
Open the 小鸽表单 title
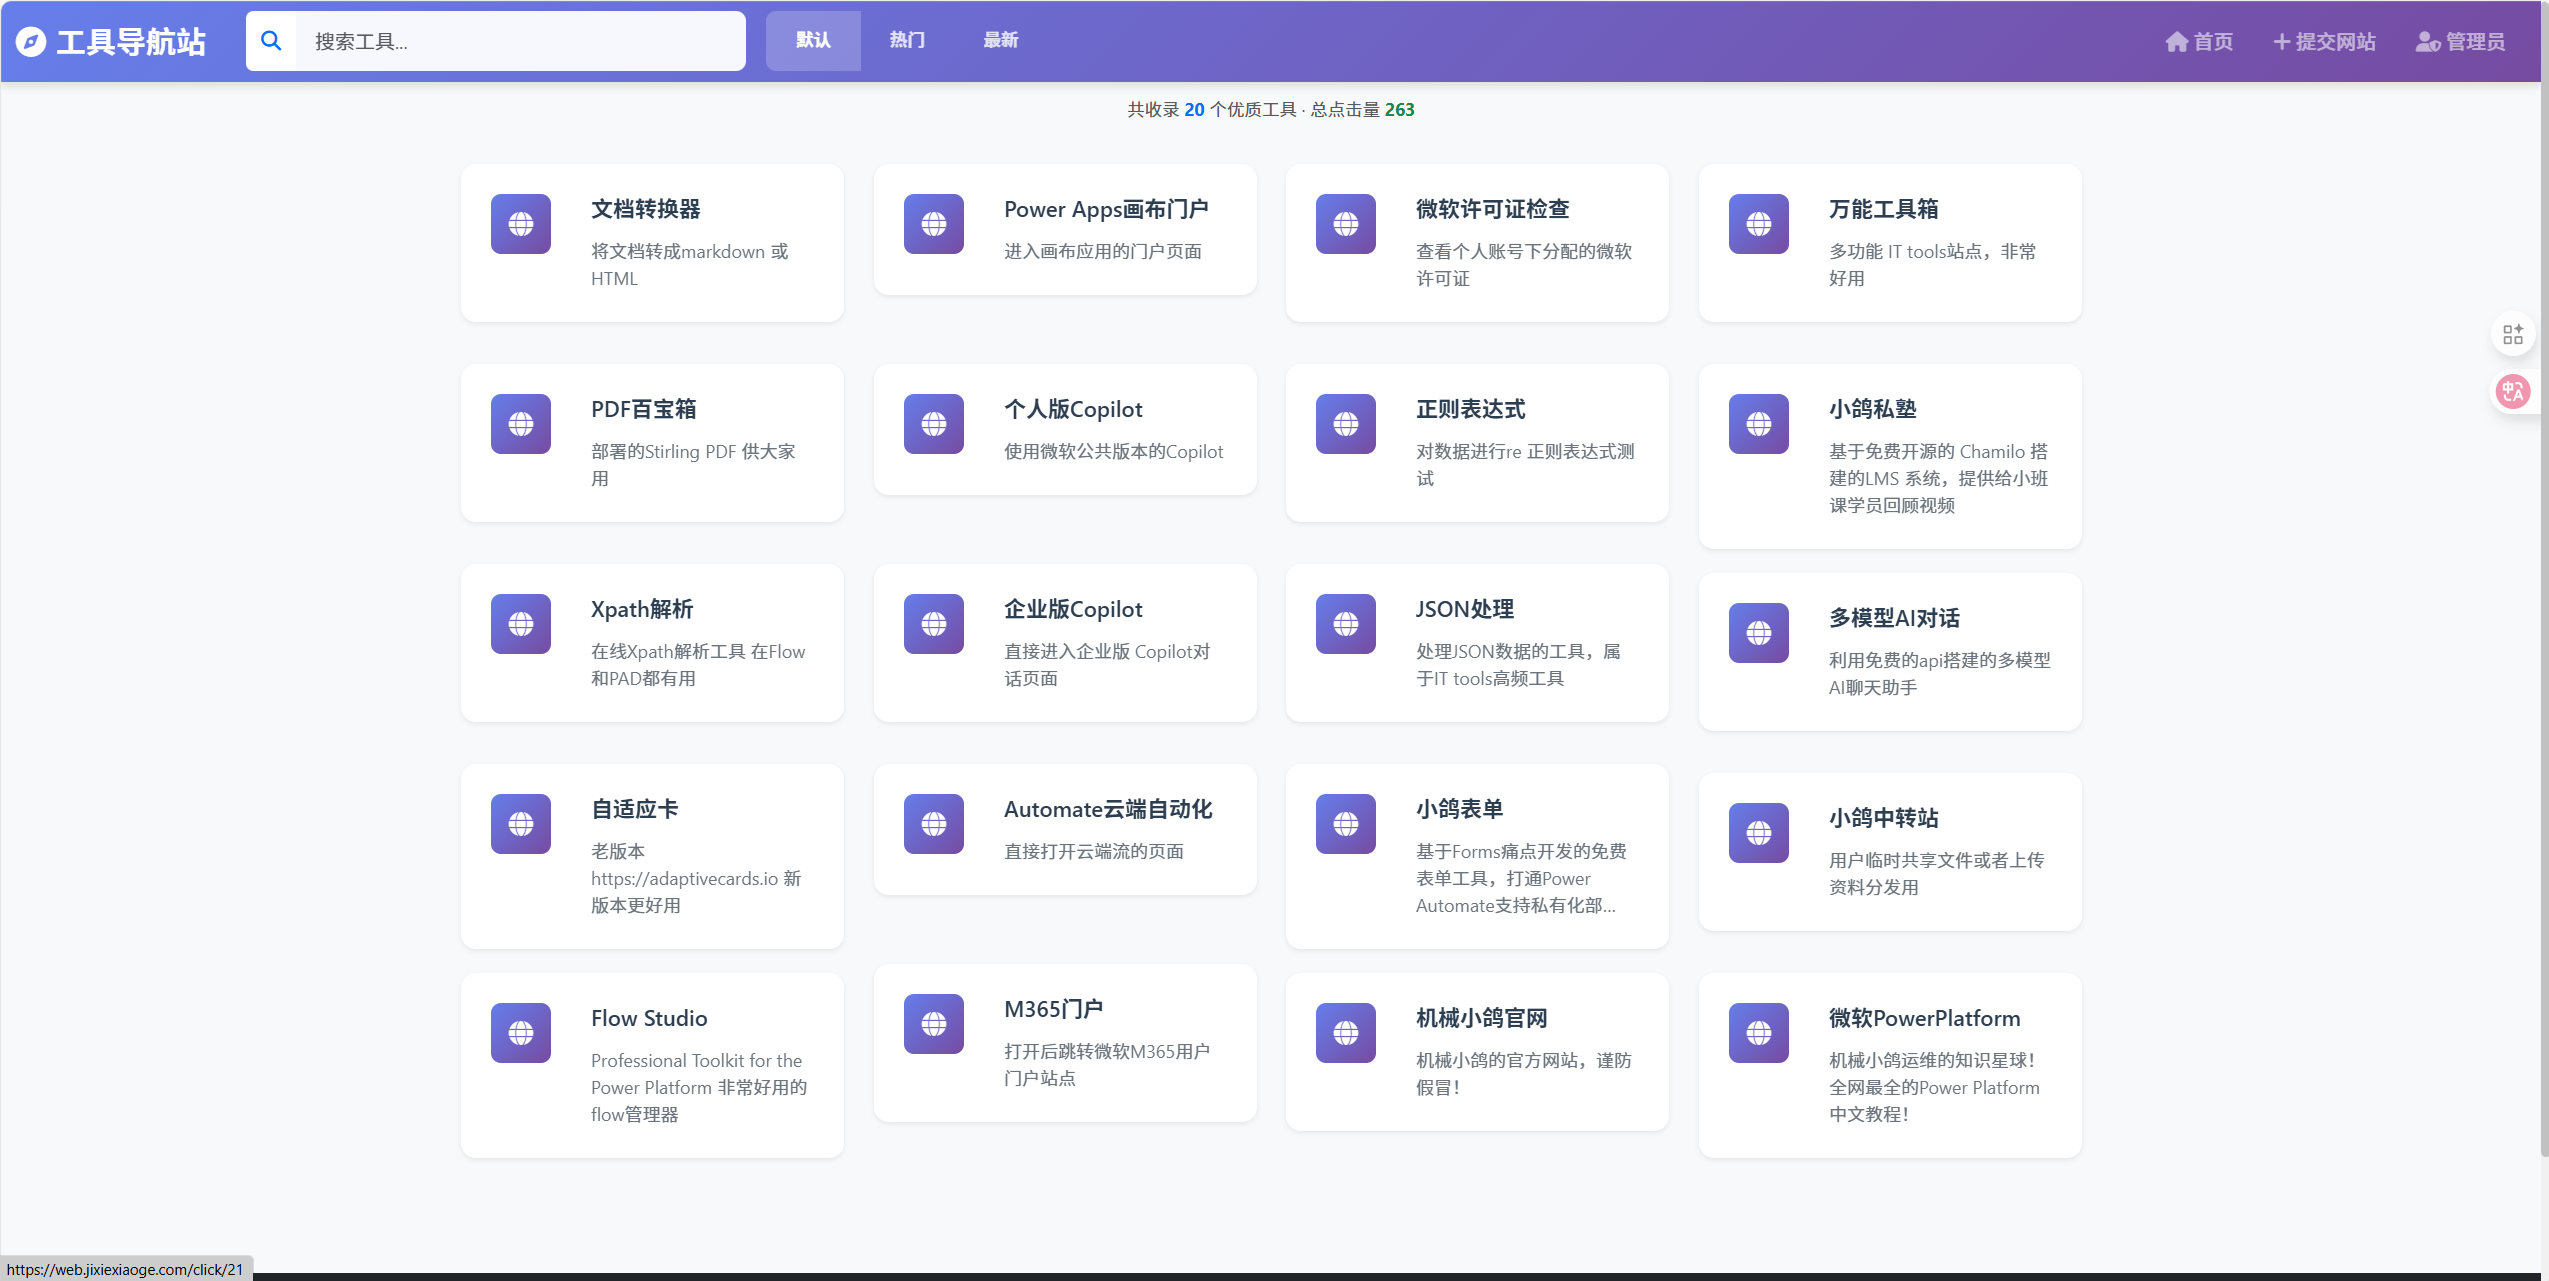point(1460,809)
